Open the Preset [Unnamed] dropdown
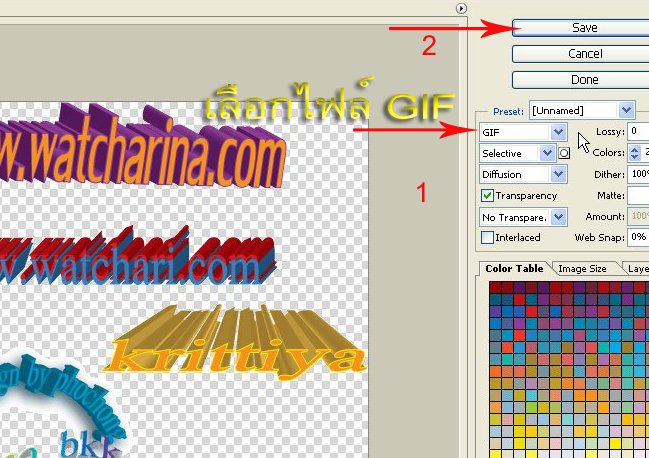The height and width of the screenshot is (458, 649). click(x=582, y=110)
